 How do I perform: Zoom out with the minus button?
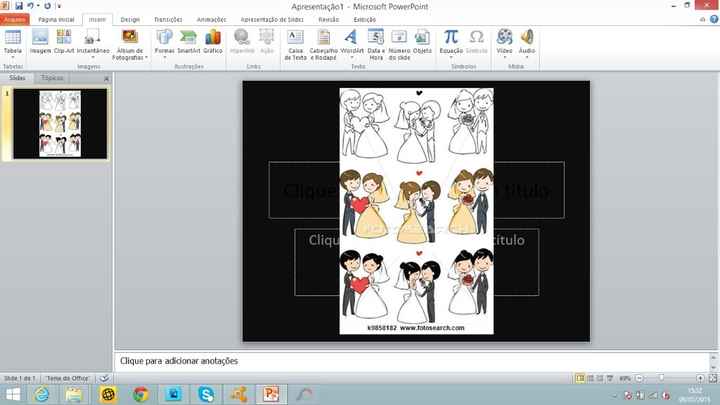coord(639,378)
